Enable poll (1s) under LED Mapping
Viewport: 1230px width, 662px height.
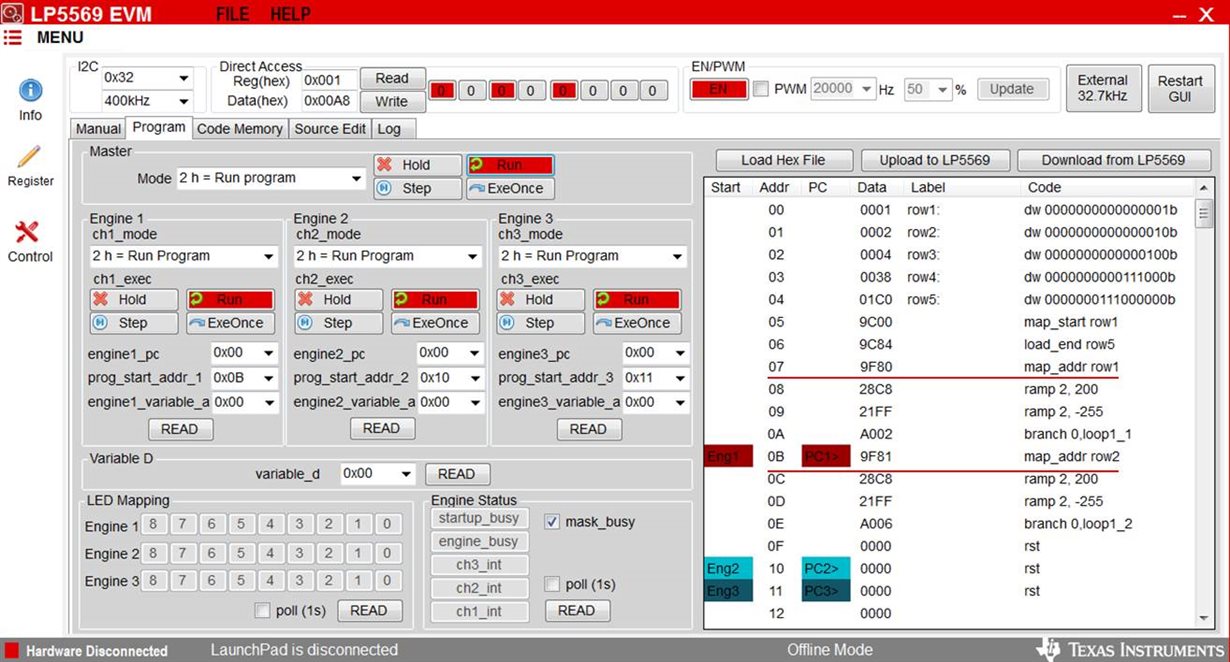pyautogui.click(x=263, y=610)
